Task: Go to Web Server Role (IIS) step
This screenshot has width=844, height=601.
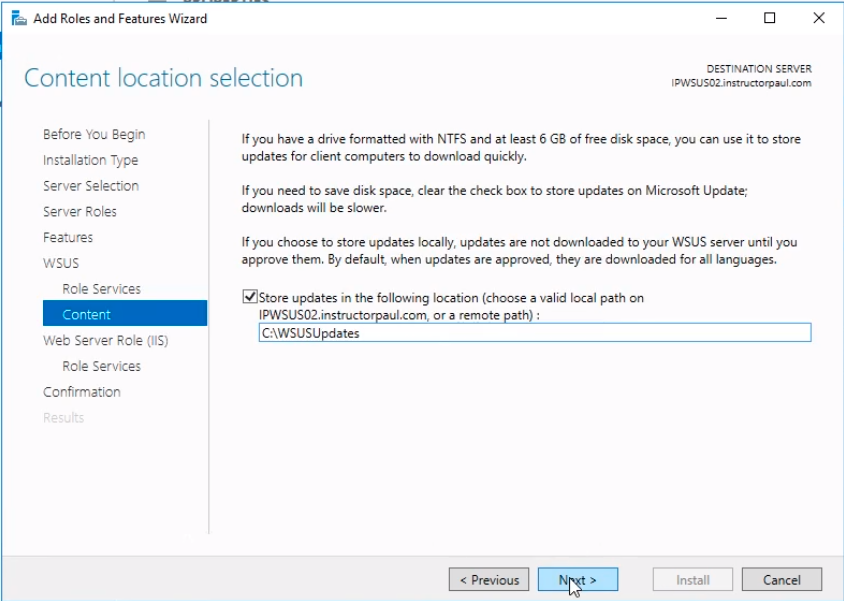Action: coord(105,341)
